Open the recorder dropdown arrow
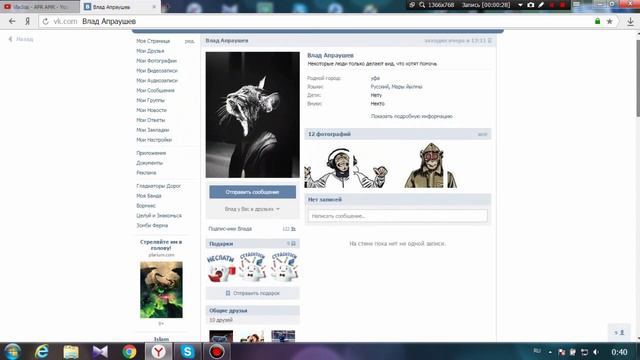The image size is (640, 360). pyautogui.click(x=520, y=5)
